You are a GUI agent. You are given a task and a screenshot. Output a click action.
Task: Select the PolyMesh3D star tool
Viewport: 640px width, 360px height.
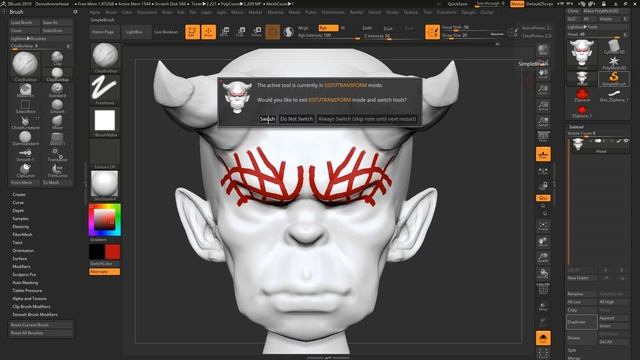[x=614, y=63]
